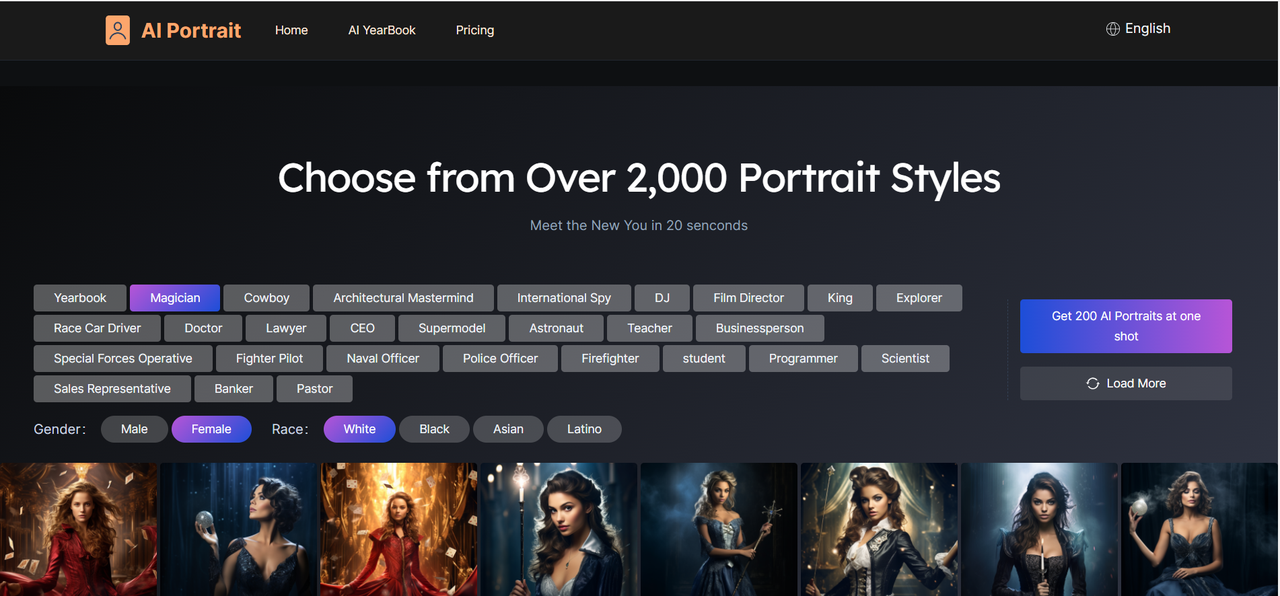This screenshot has height=596, width=1280.
Task: Select the Scientist style tag
Action: (x=905, y=358)
